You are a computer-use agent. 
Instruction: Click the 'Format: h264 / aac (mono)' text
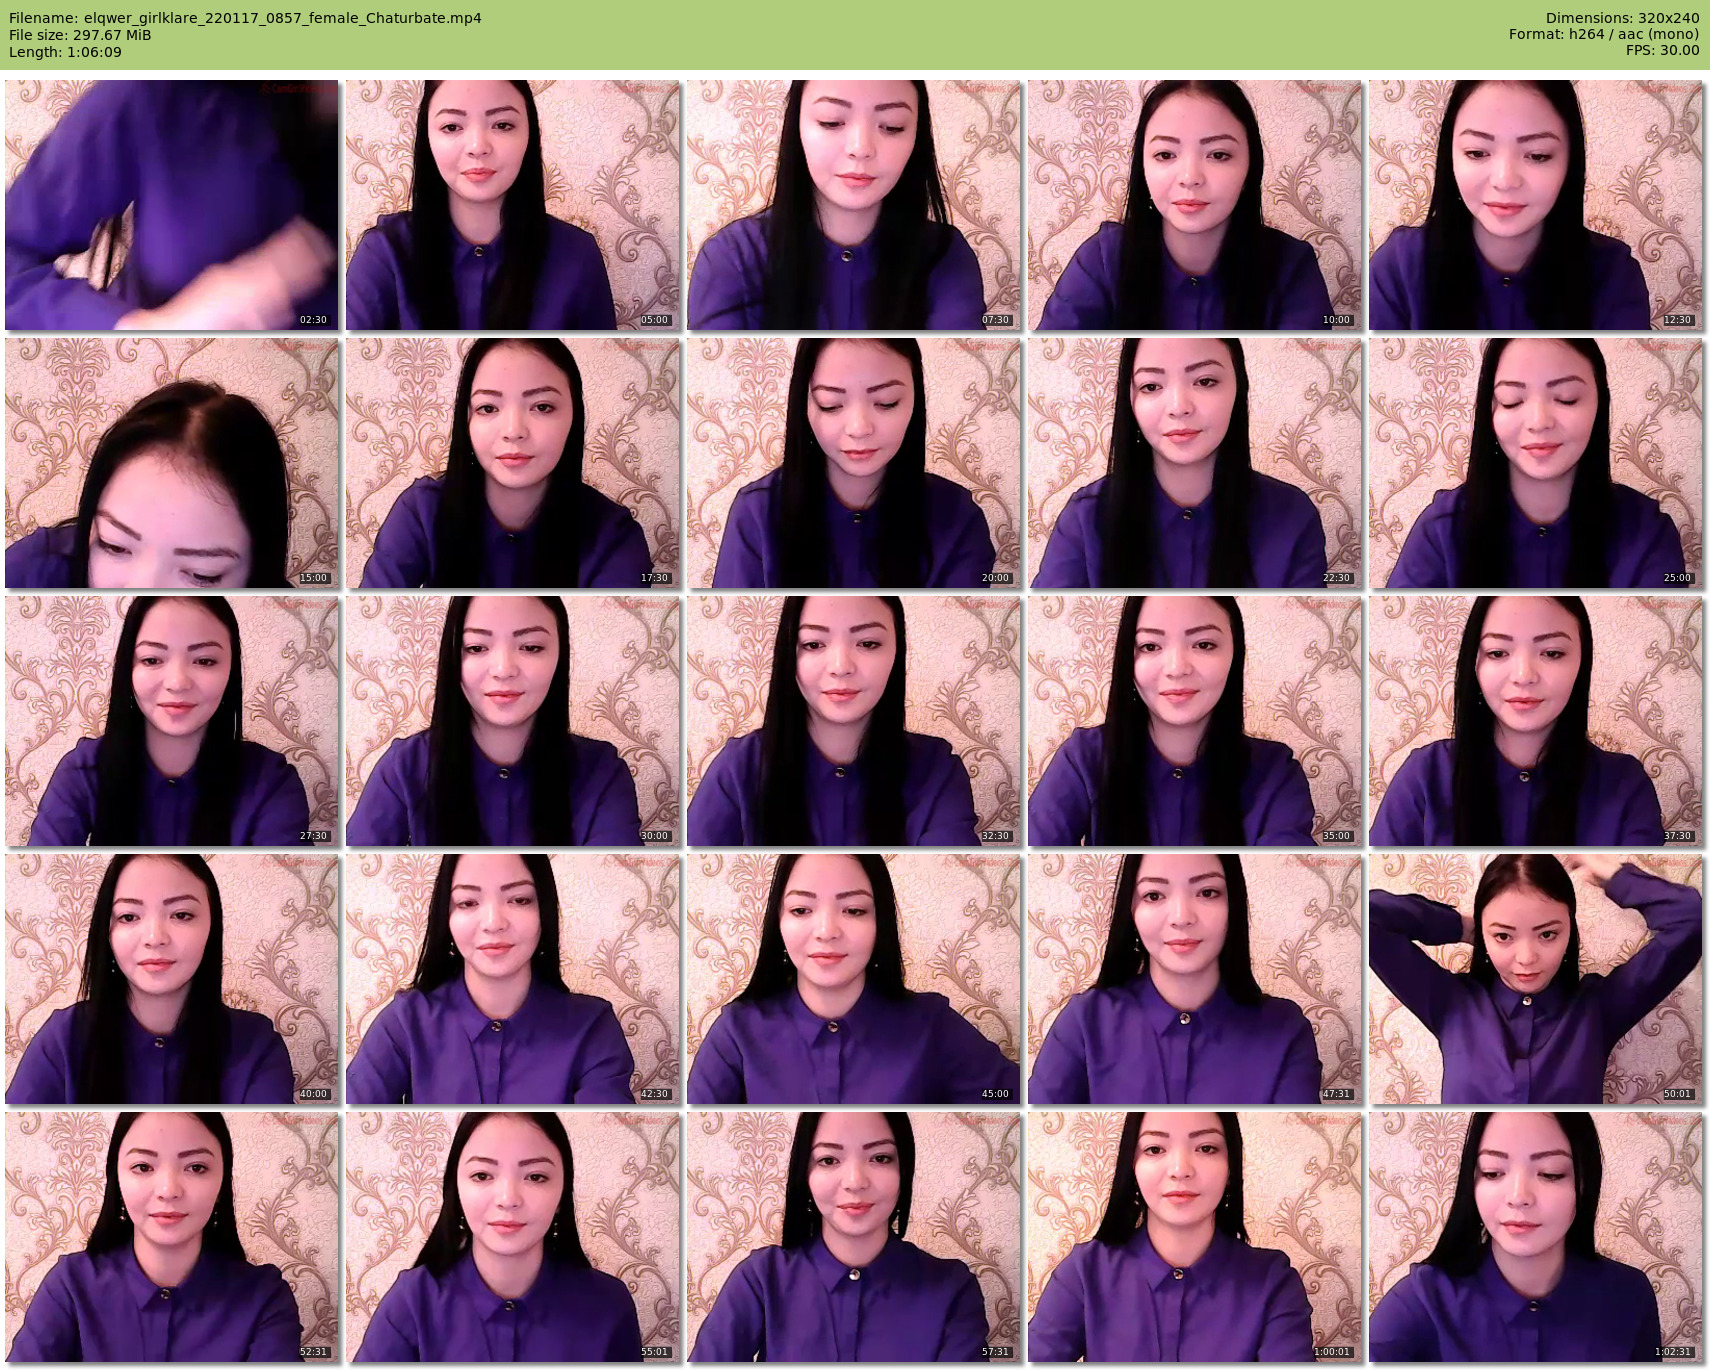point(1604,35)
